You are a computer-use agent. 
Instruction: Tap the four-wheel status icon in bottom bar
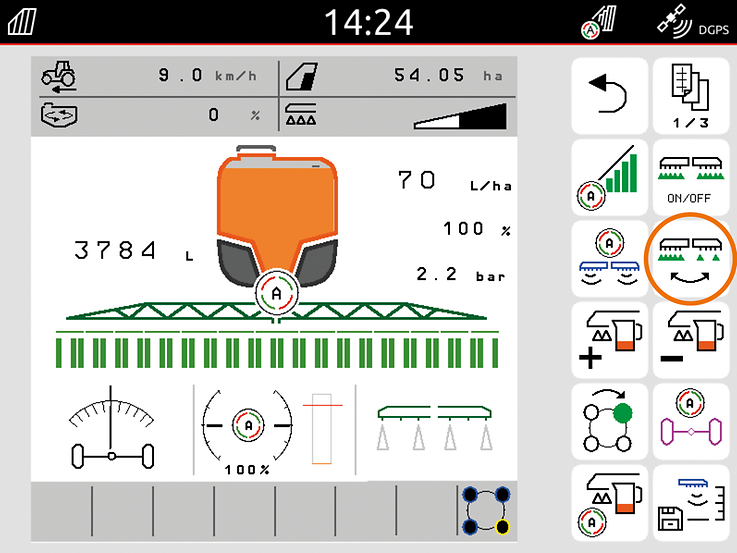click(486, 510)
